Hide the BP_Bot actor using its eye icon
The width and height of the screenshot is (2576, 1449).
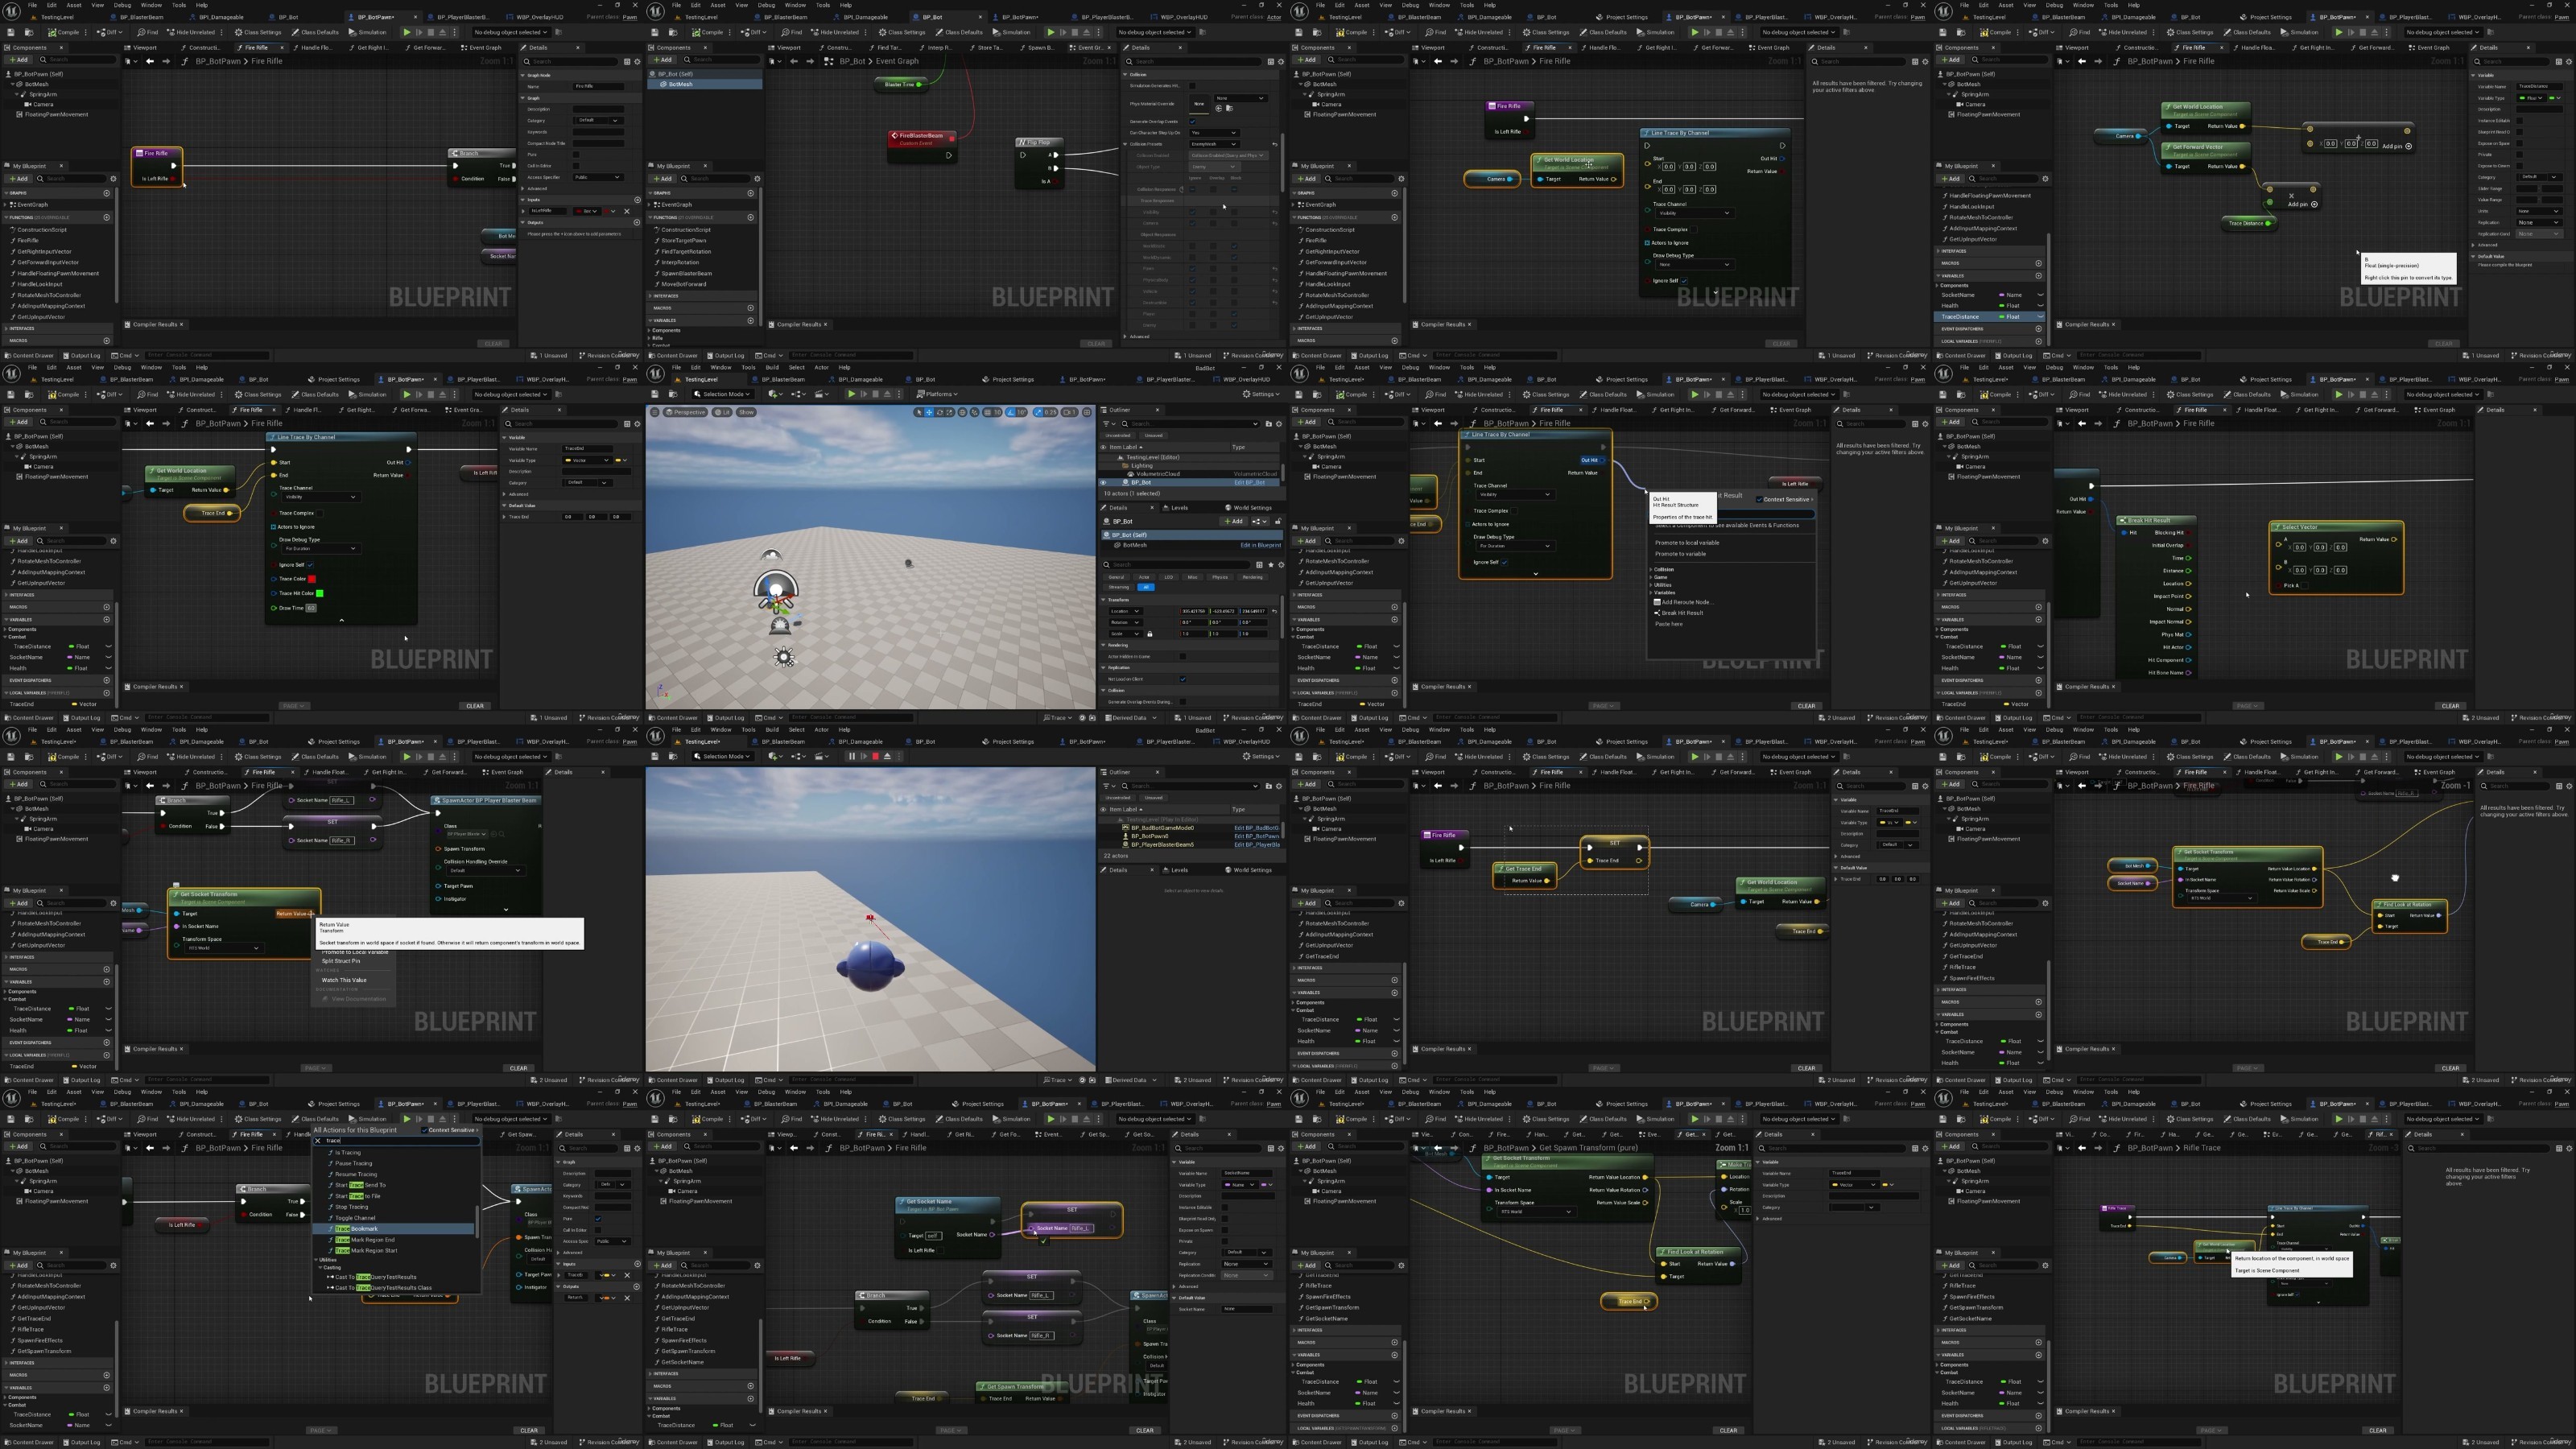pos(1104,483)
